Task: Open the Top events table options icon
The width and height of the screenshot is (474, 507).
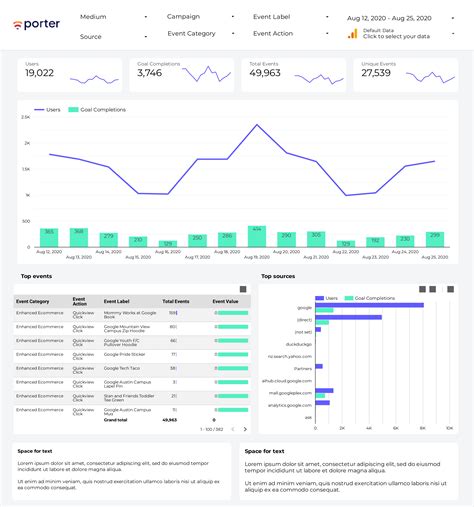Action: click(243, 289)
